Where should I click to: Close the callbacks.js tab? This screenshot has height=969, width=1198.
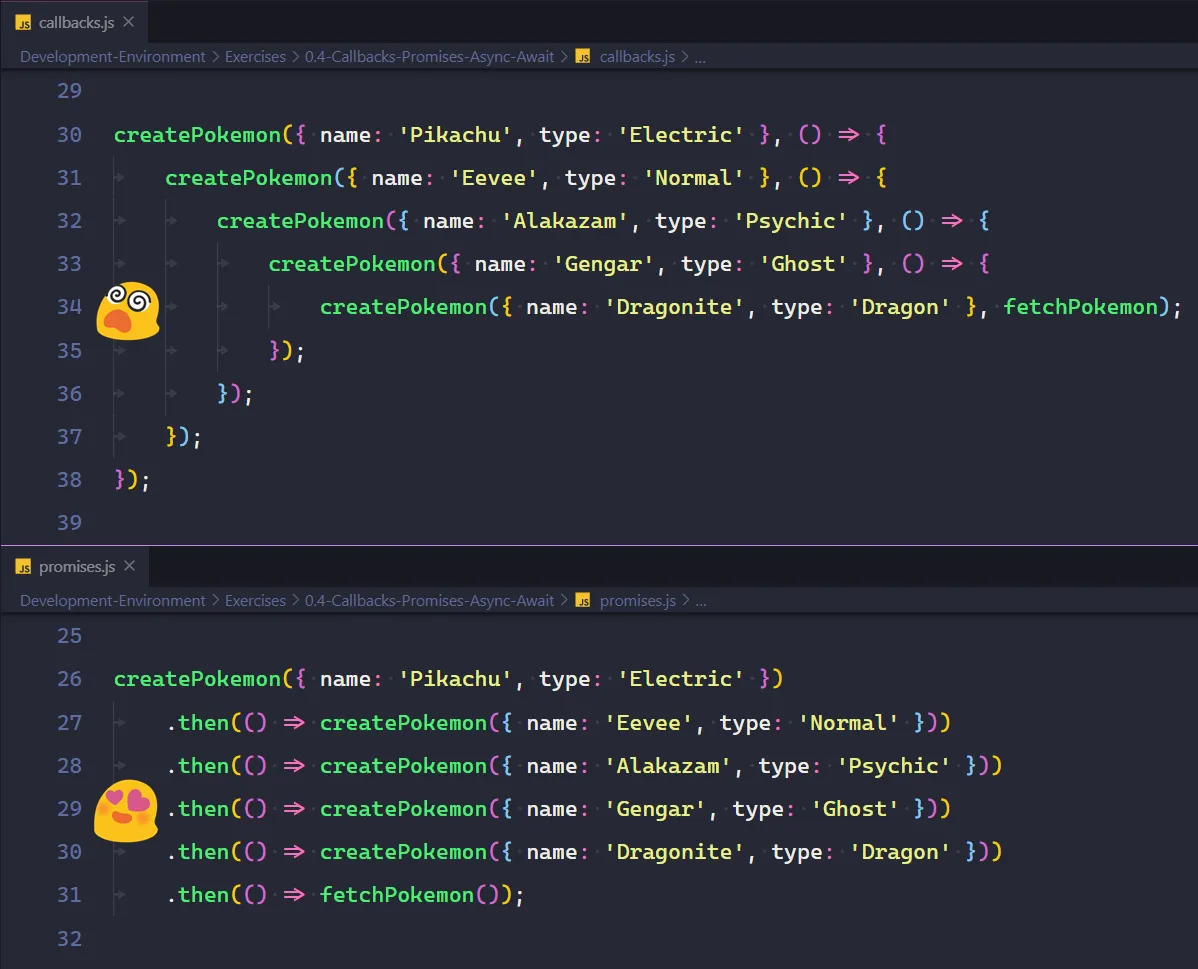129,22
